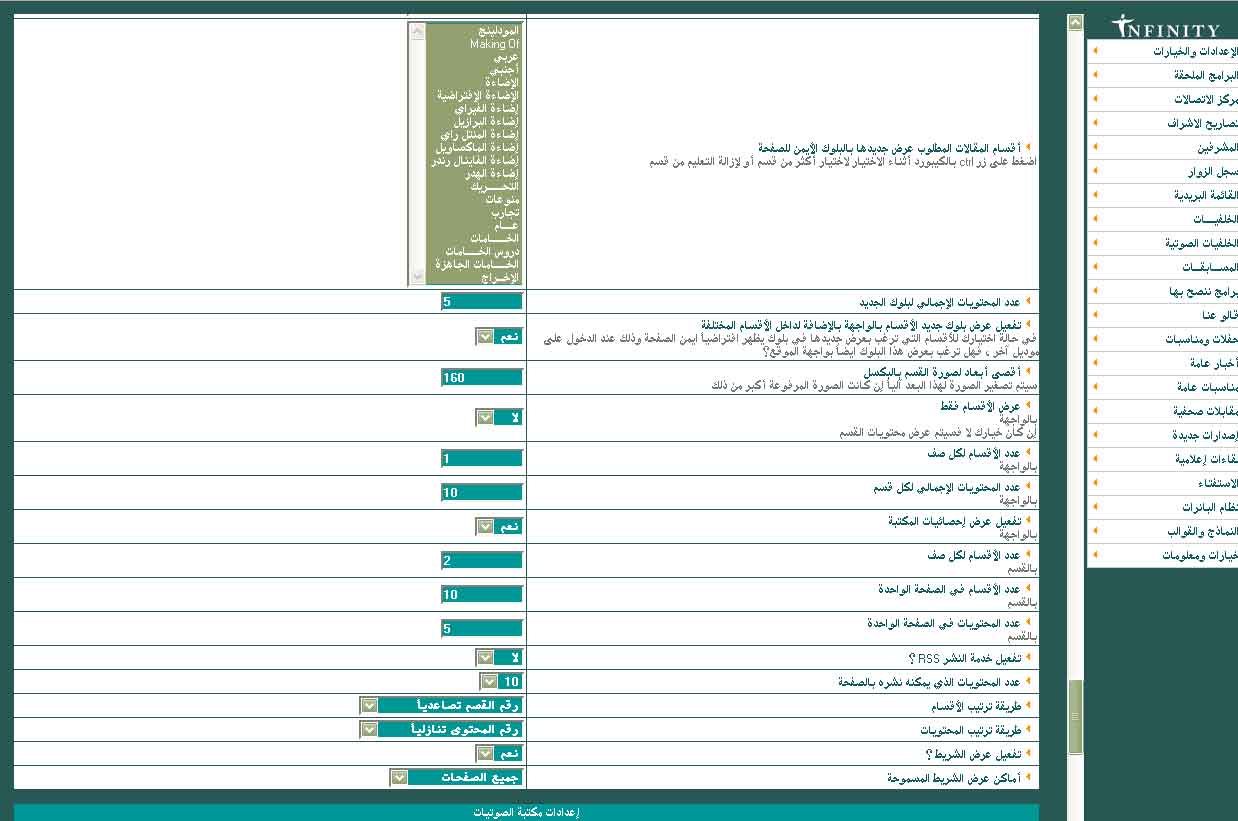Image resolution: width=1238 pixels, height=821 pixels.
Task: Click the sections list scrollbar up arrow
Action: point(418,32)
